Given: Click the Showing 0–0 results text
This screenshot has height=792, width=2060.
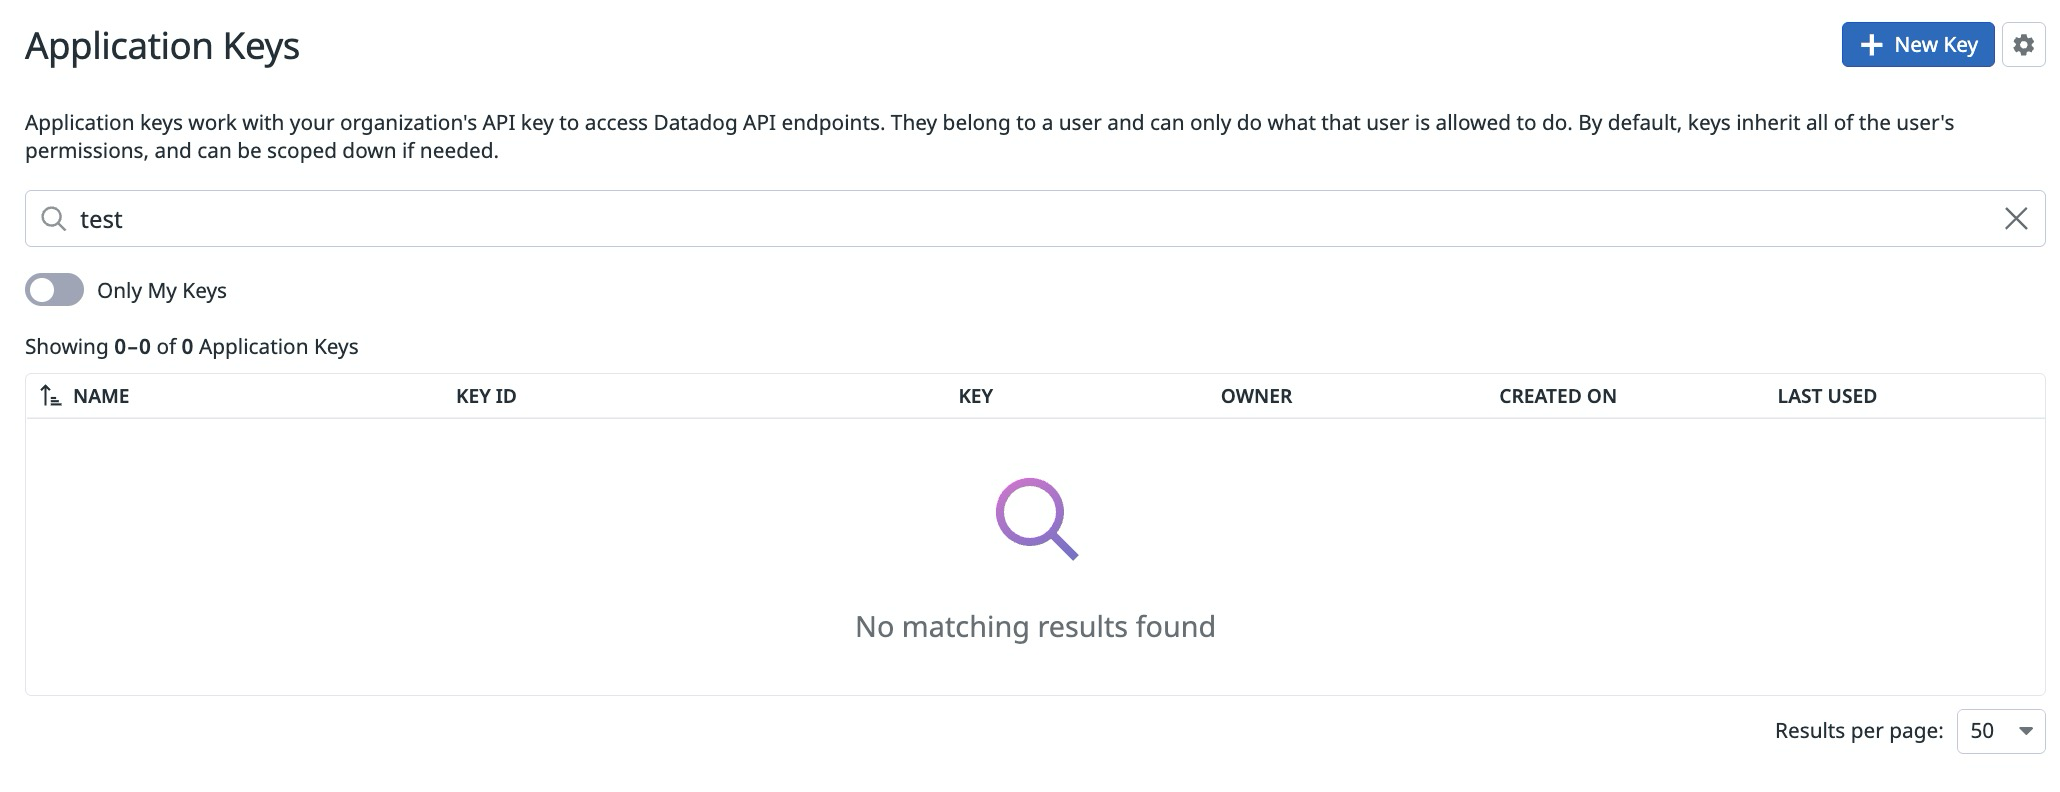Looking at the screenshot, I should (x=192, y=346).
